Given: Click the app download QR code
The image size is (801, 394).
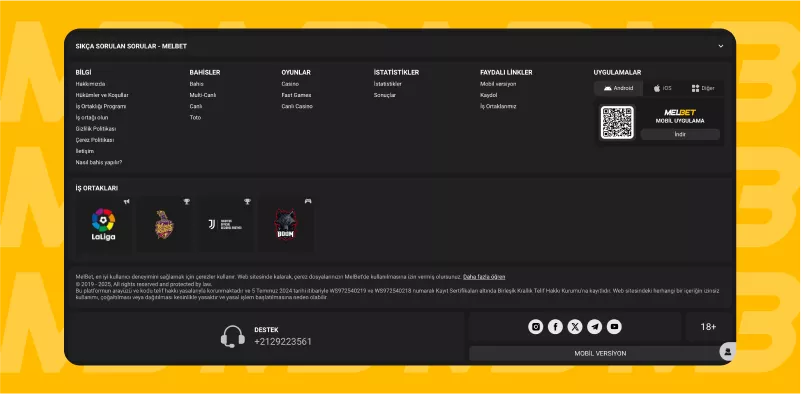Looking at the screenshot, I should (617, 123).
